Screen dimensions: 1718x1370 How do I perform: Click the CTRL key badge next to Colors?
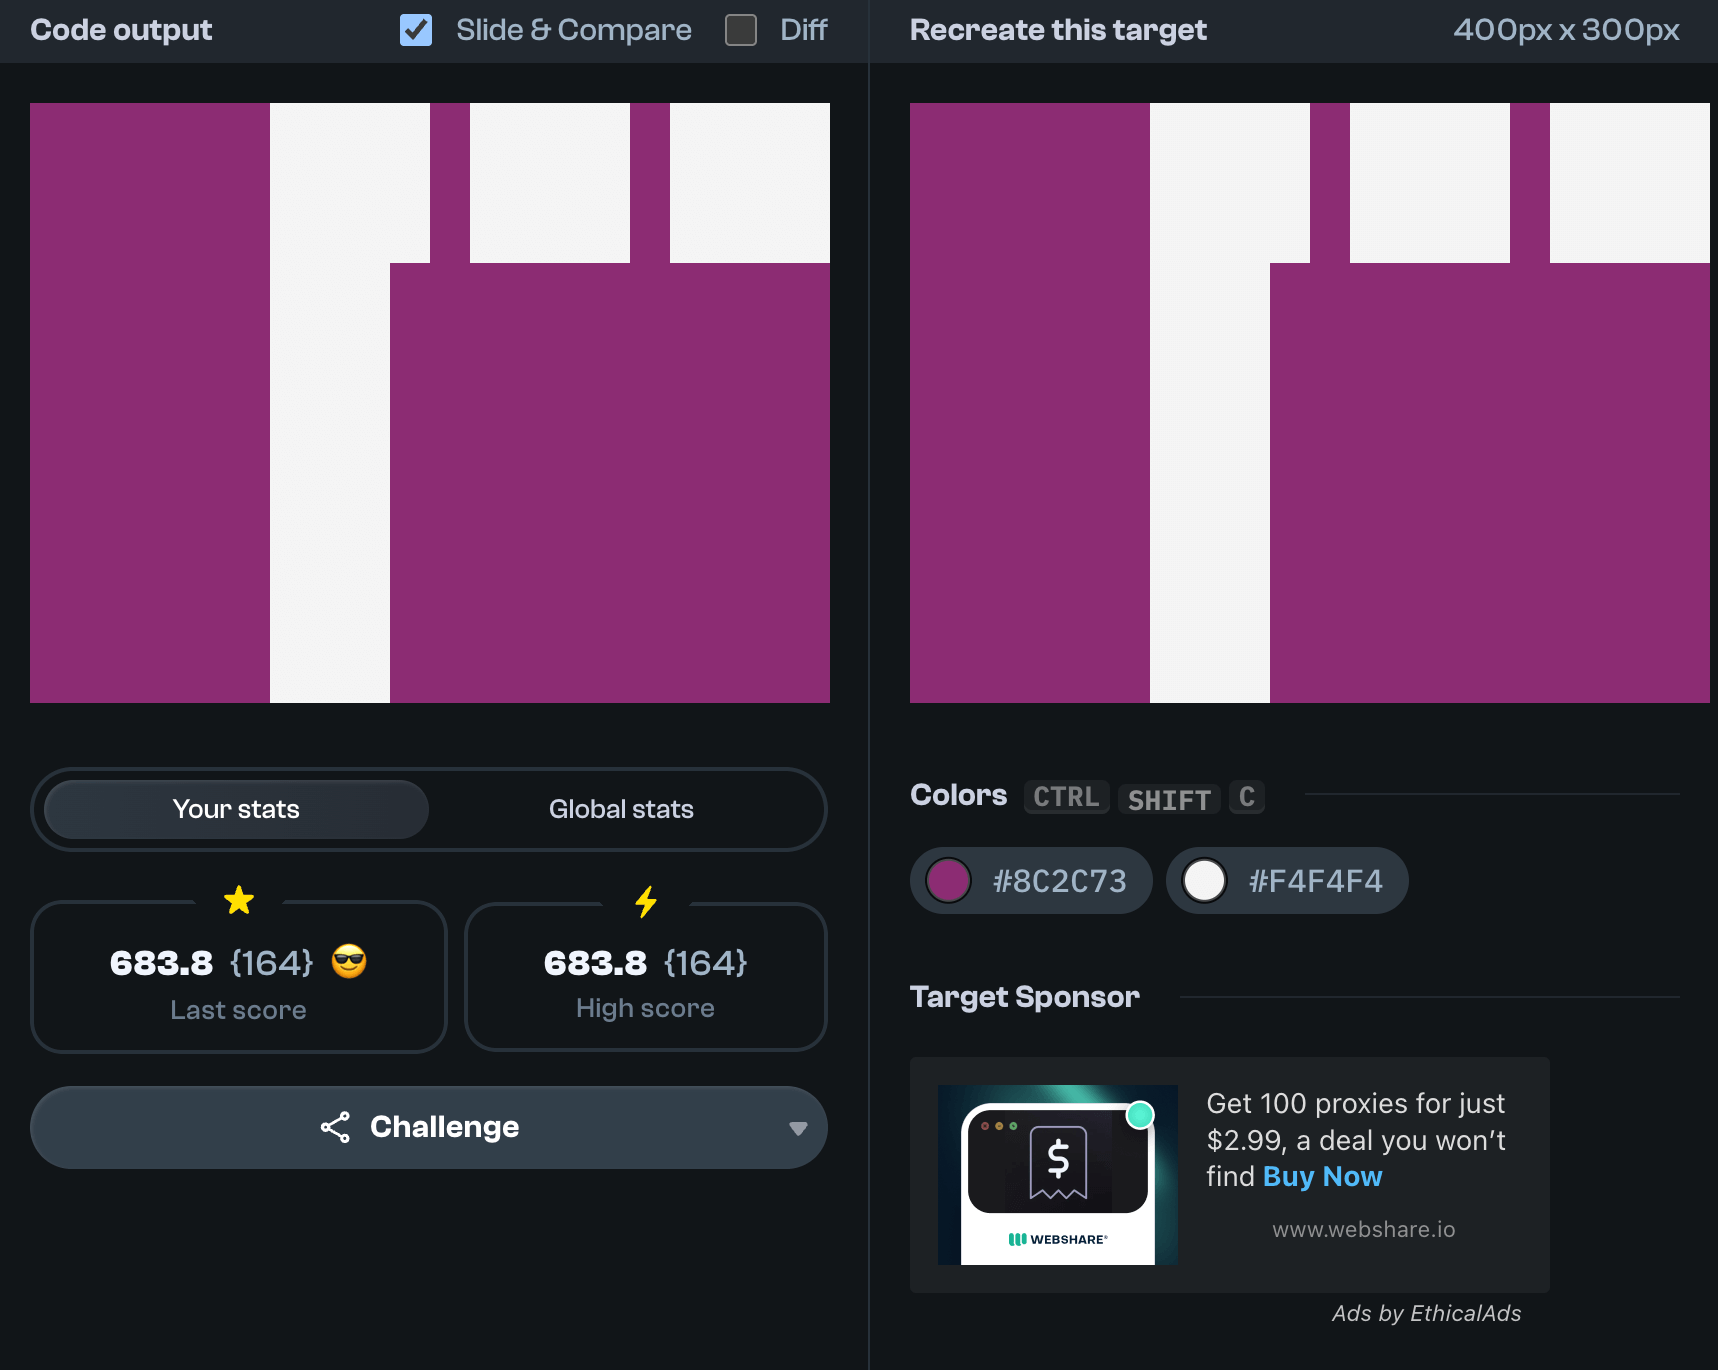1066,797
